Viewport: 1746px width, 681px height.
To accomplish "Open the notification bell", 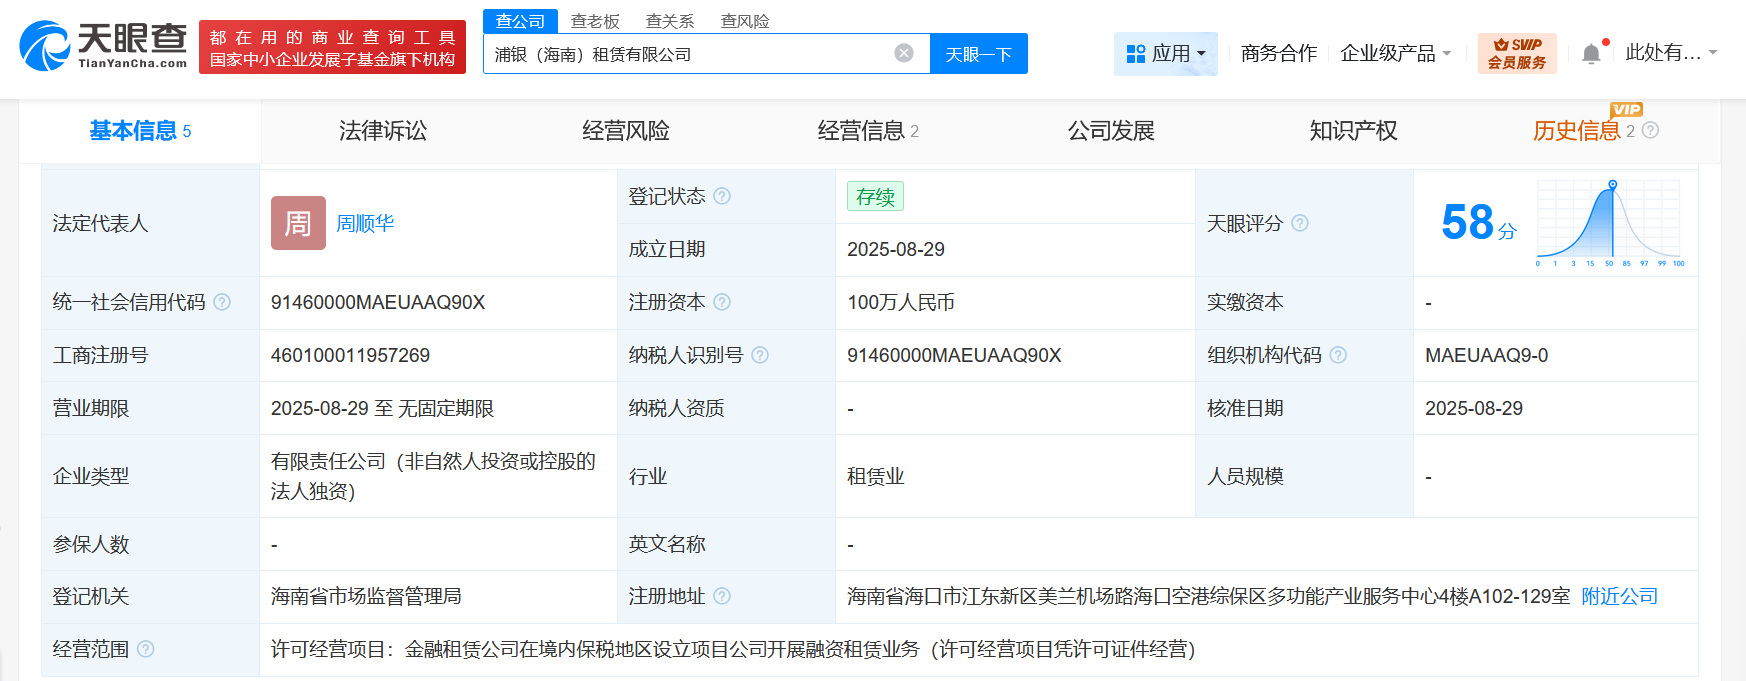I will coord(1591,54).
